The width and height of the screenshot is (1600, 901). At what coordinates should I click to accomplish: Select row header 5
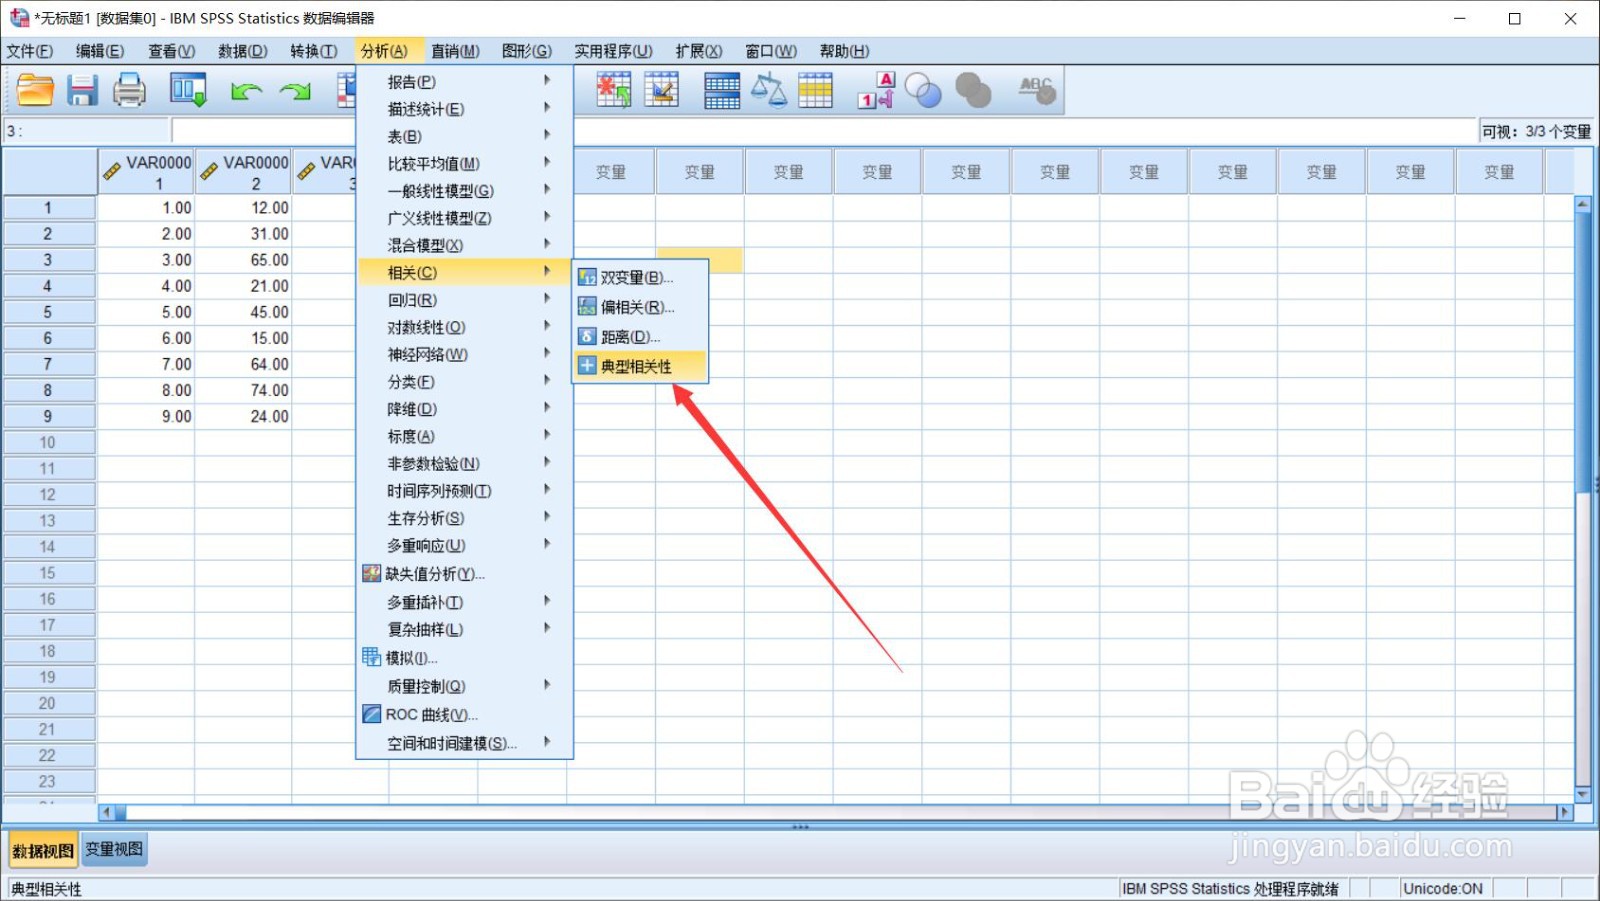48,312
